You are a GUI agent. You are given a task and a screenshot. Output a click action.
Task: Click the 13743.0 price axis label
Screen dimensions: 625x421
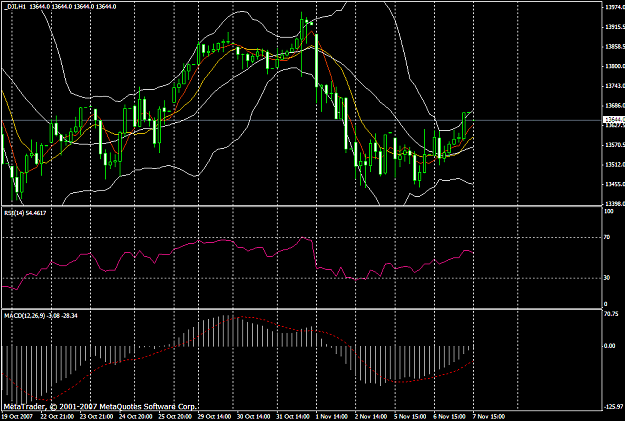(615, 86)
